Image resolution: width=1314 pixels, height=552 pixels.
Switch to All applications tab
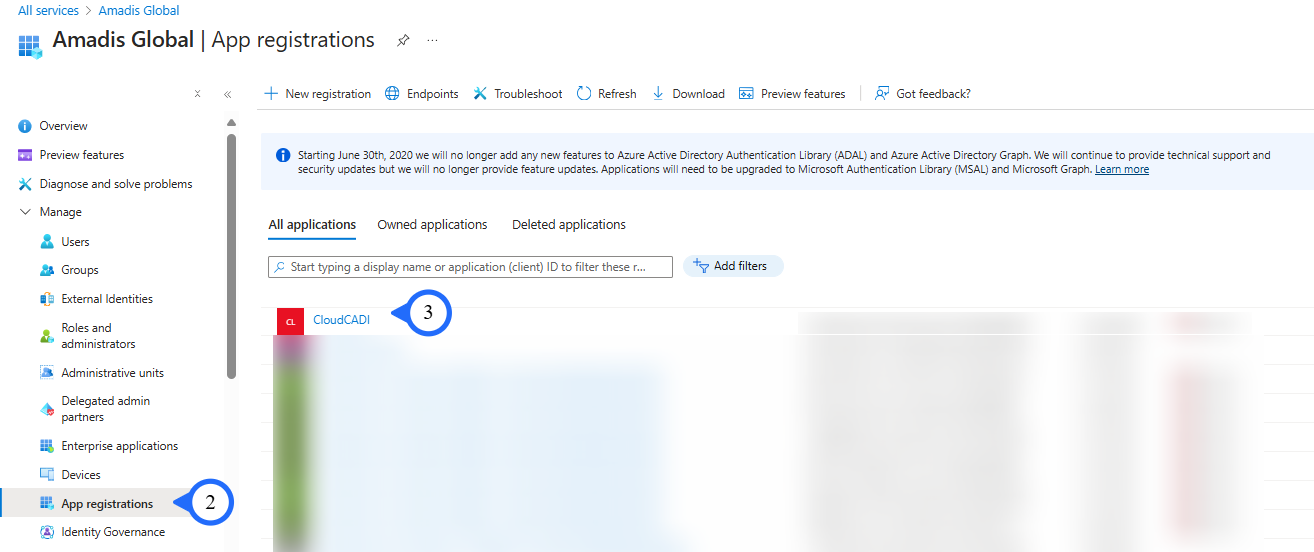pyautogui.click(x=312, y=225)
